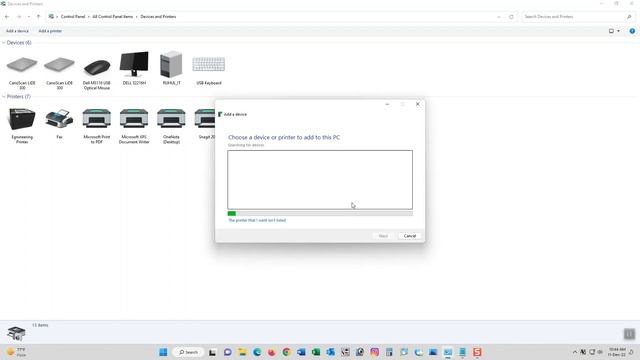Viewport: 640px width, 360px height.
Task: Click the '13 items' status text
Action: pyautogui.click(x=40, y=325)
